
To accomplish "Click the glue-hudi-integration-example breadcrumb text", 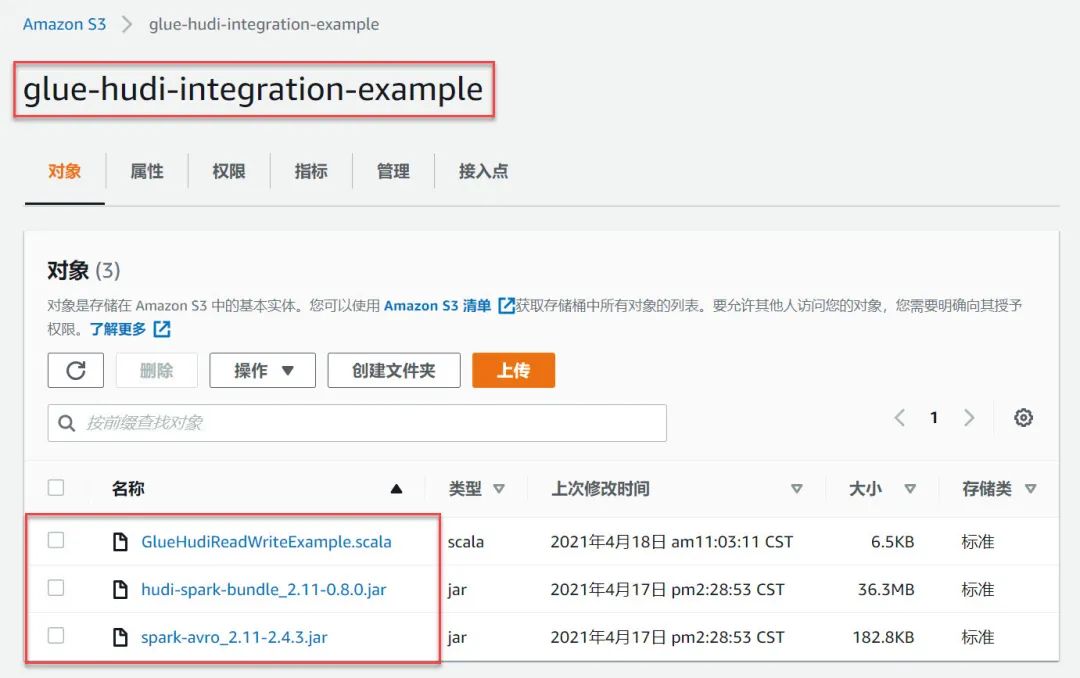I will coord(264,25).
